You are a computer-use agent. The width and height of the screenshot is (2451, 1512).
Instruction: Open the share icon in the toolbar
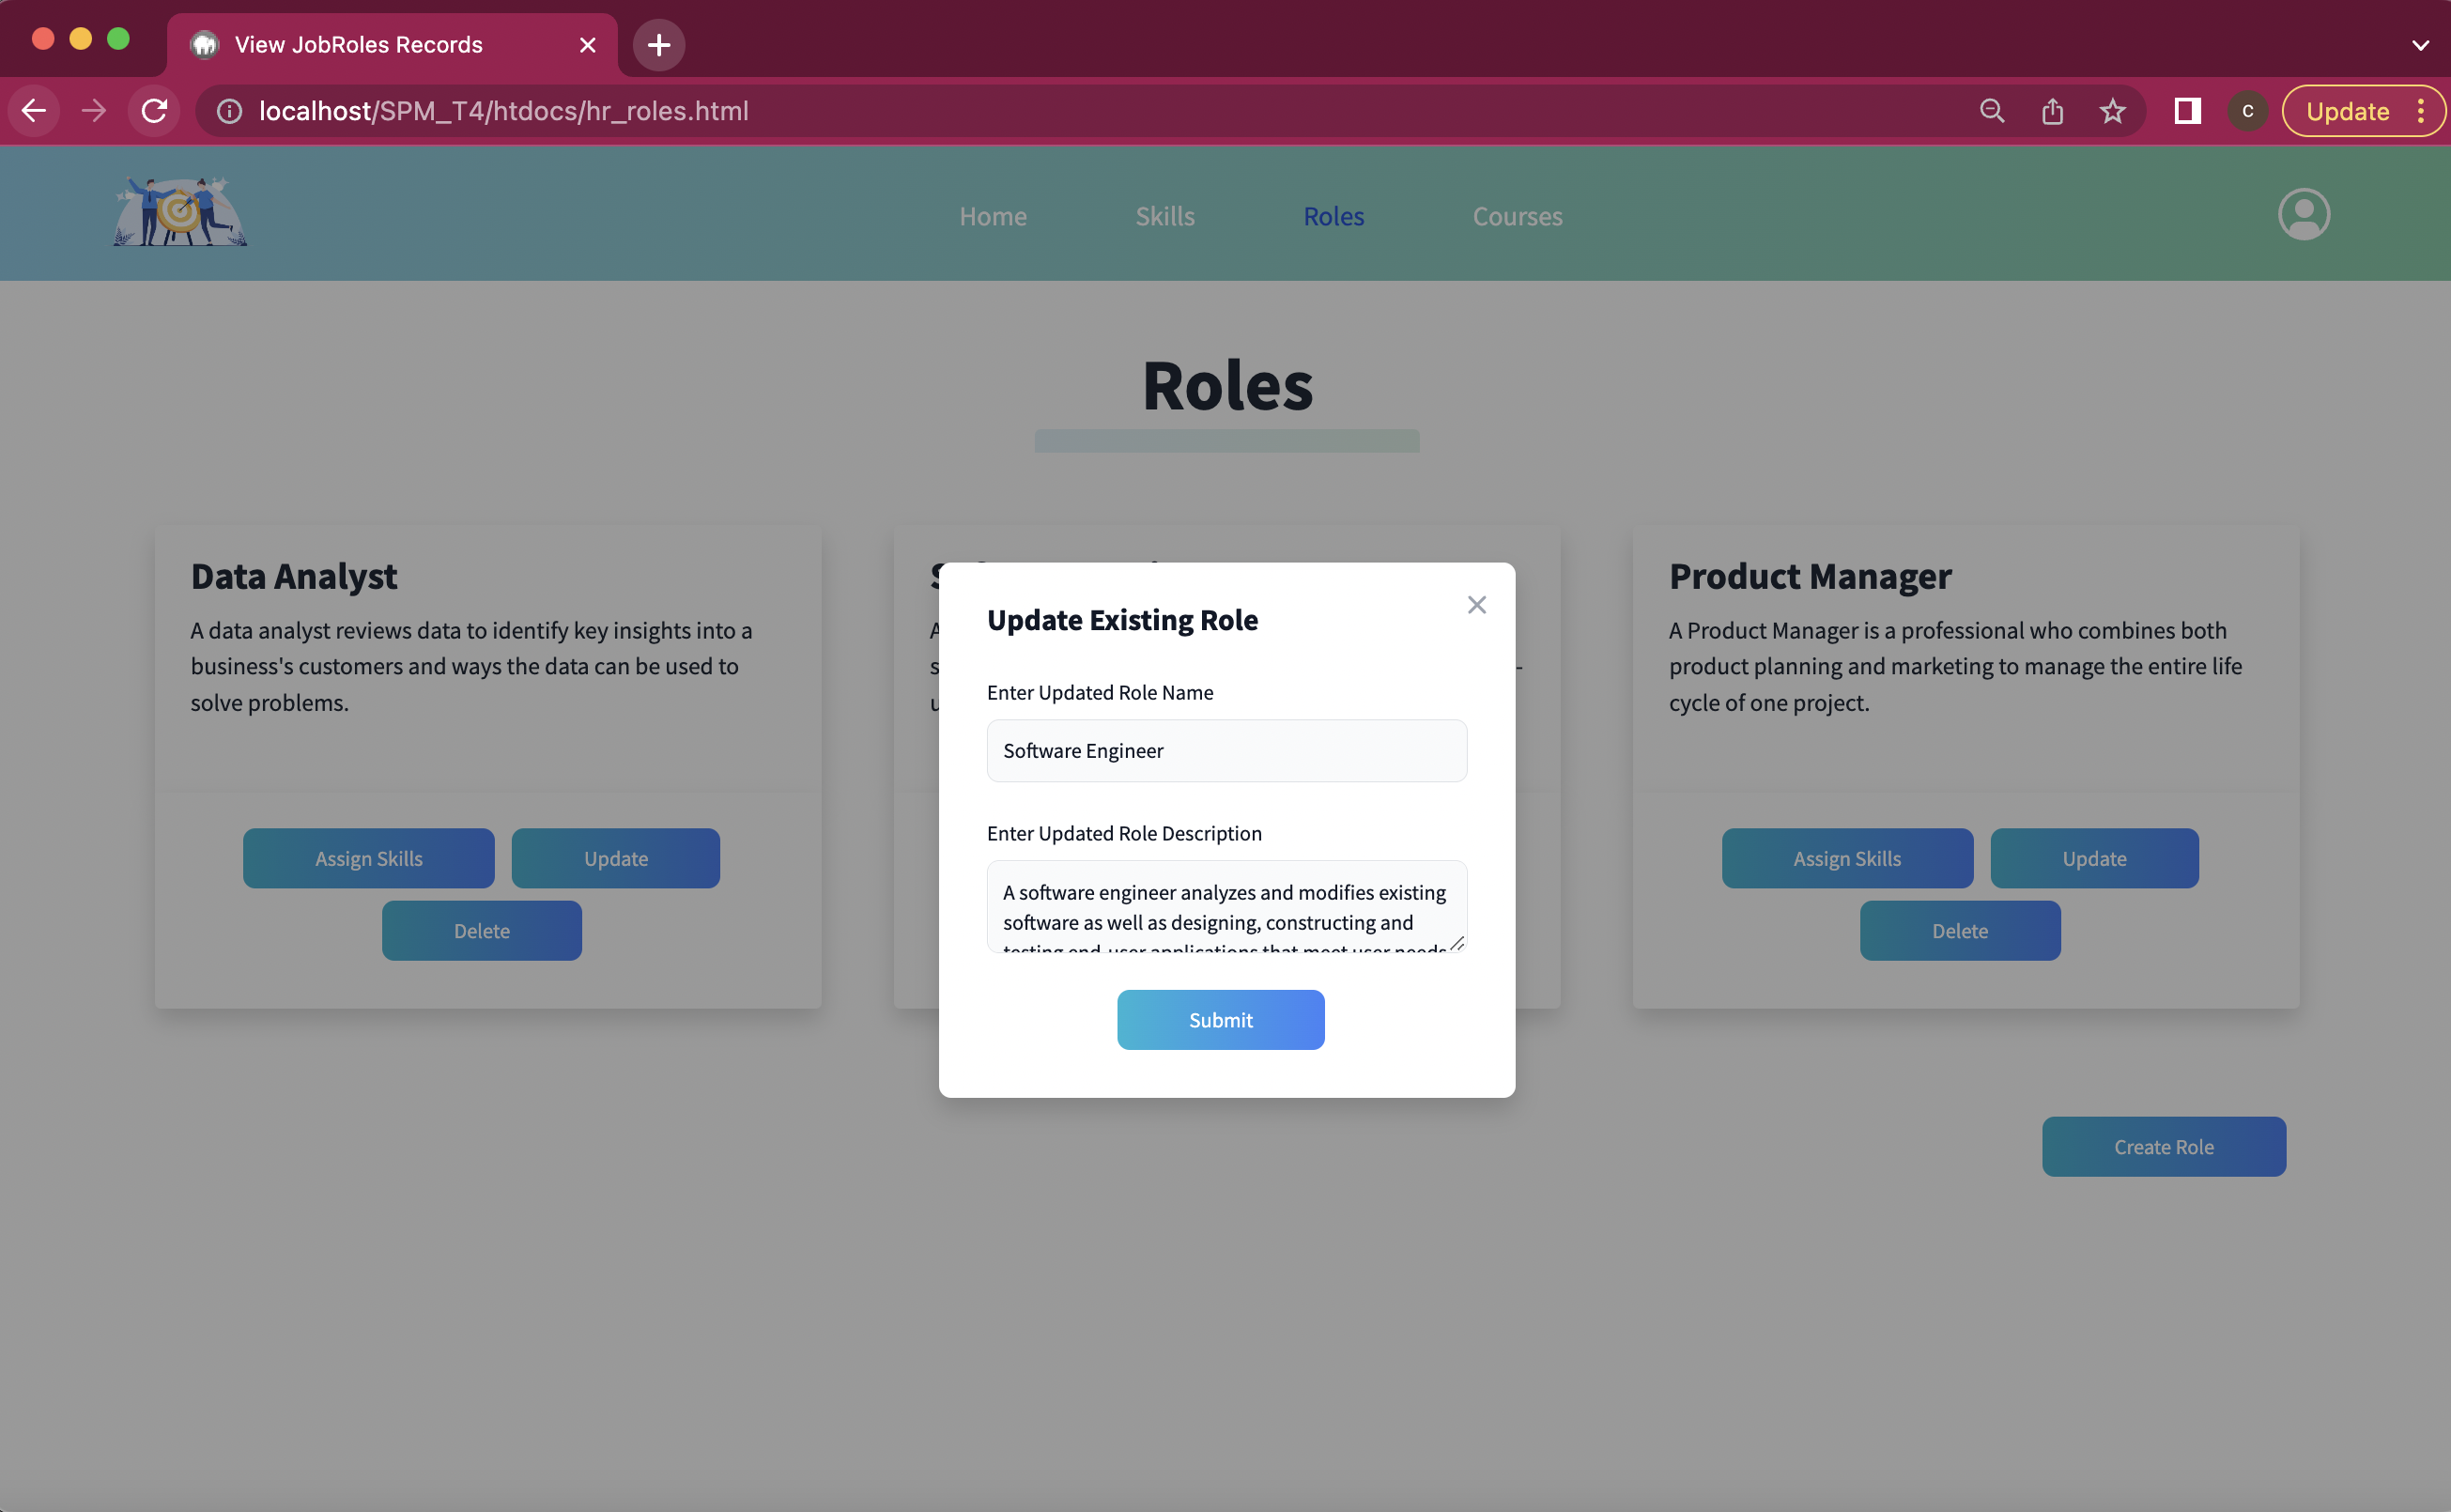tap(2052, 111)
